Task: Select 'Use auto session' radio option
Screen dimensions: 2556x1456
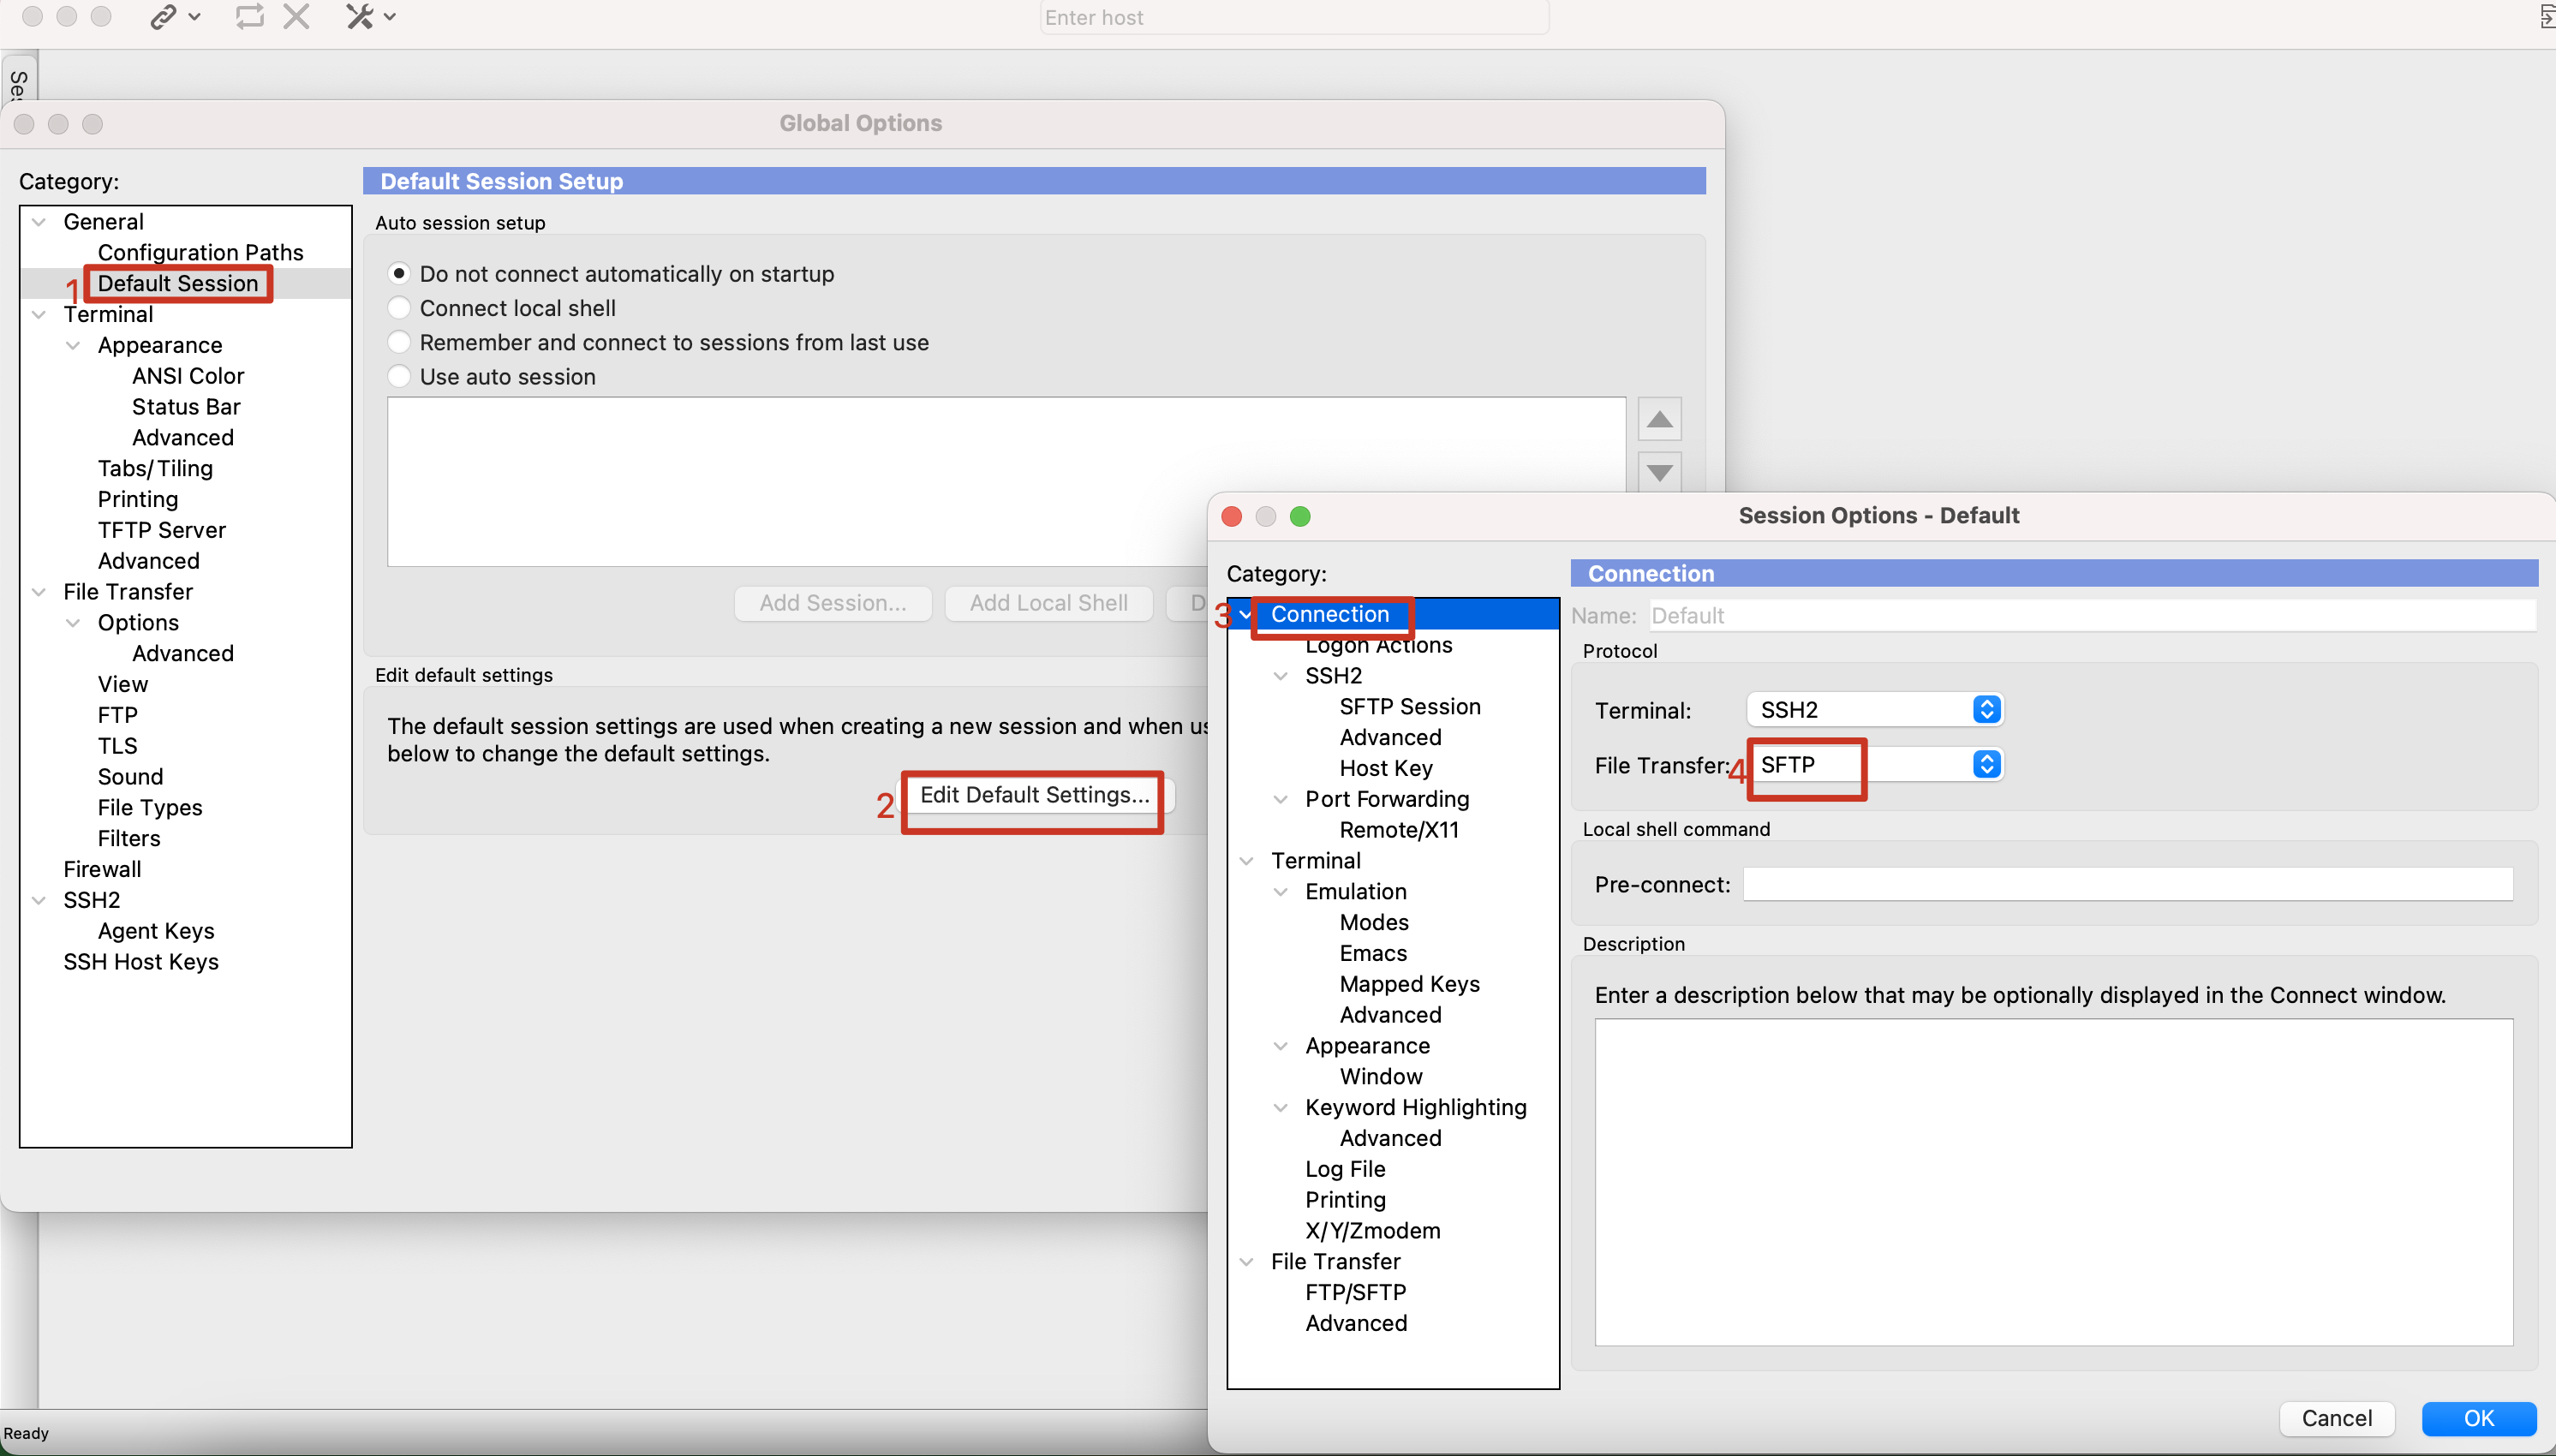Action: click(399, 377)
